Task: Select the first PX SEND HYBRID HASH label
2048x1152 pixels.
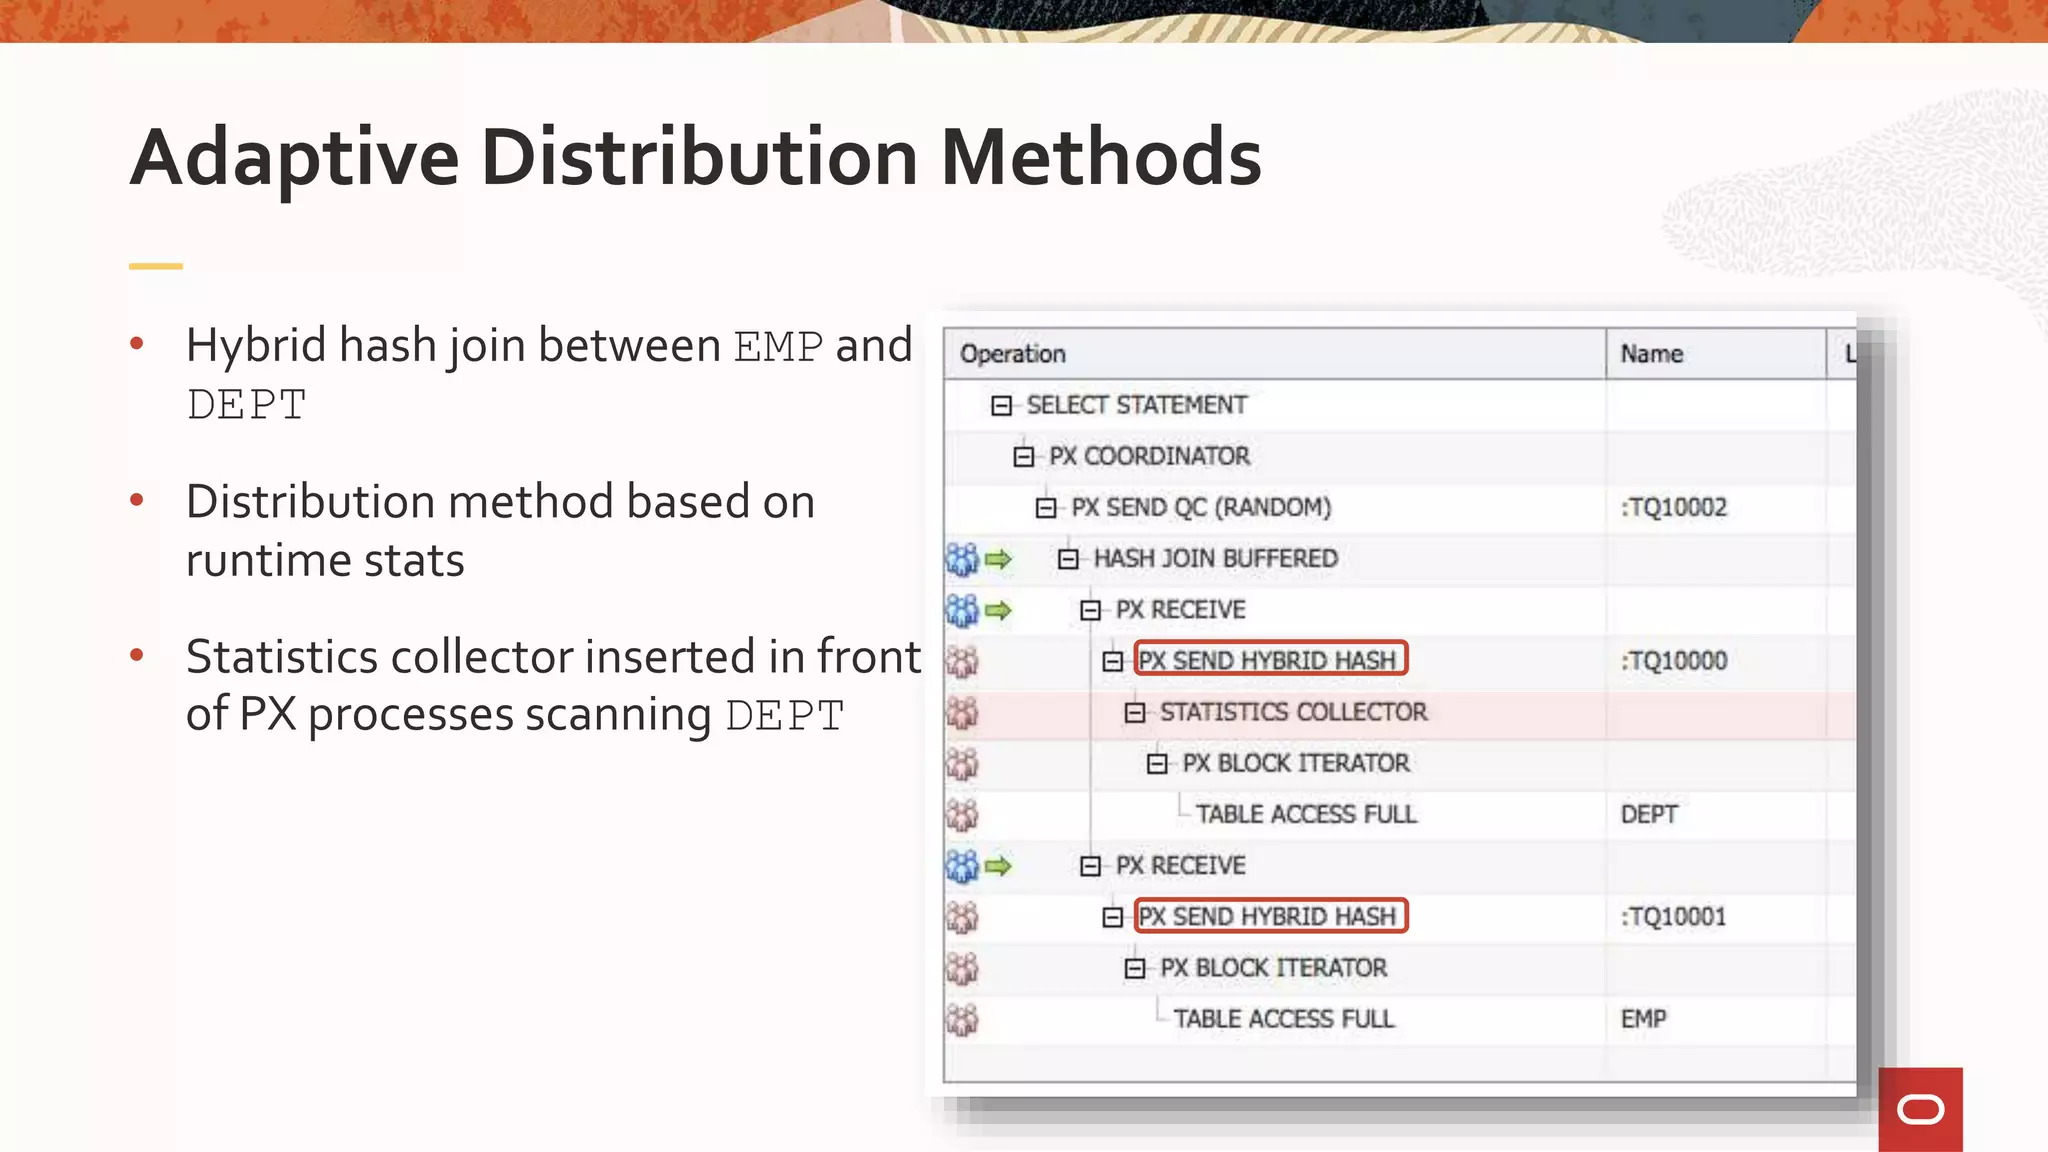Action: [1271, 659]
